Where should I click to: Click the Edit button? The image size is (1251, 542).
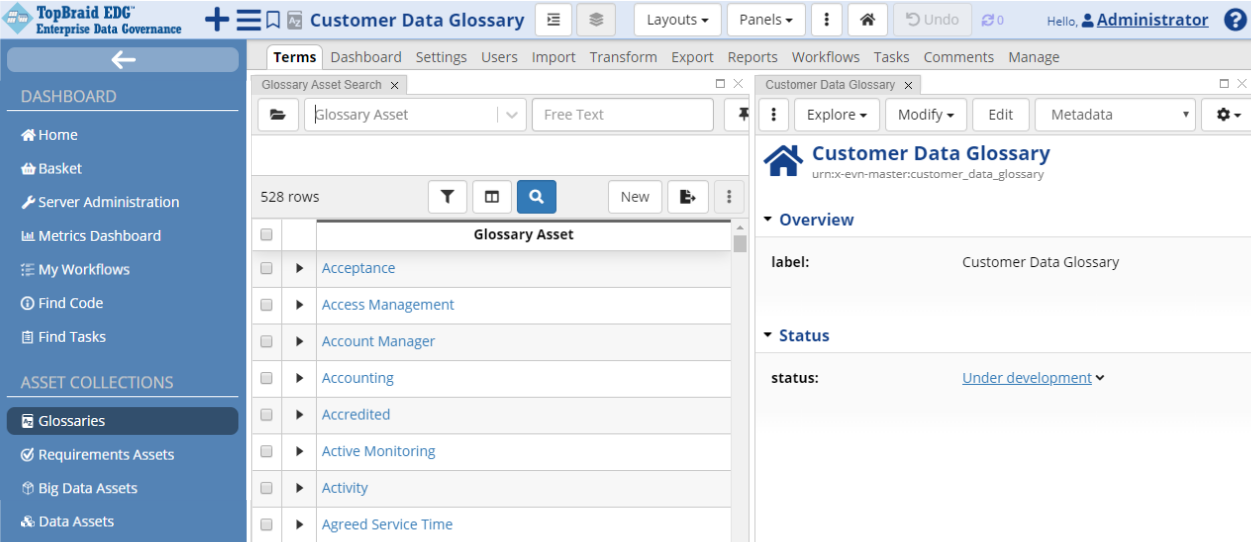[x=1001, y=115]
